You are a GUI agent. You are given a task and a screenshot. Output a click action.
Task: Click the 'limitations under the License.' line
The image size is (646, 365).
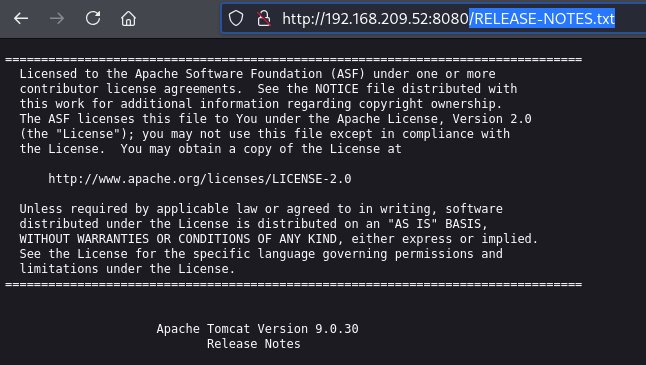pyautogui.click(x=127, y=269)
